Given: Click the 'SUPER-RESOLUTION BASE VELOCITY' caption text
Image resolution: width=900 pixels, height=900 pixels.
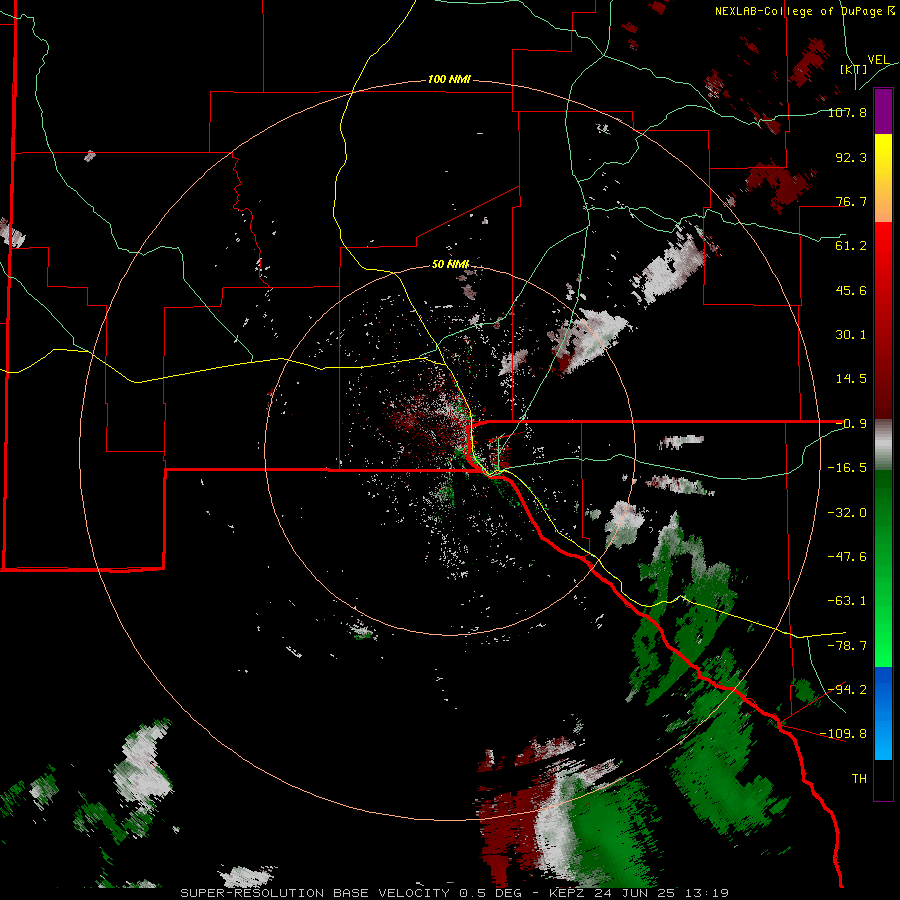Looking at the screenshot, I should [315, 893].
